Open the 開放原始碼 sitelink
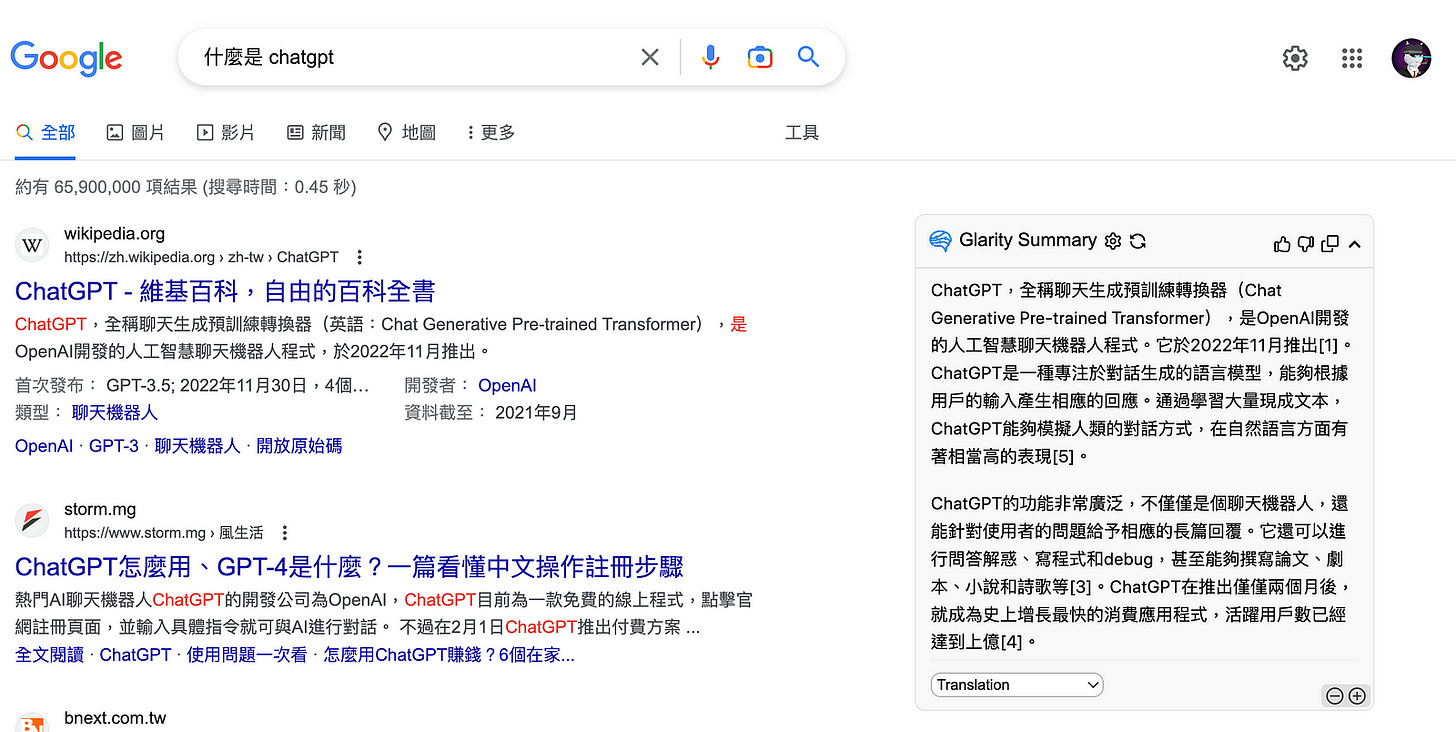This screenshot has width=1456, height=732. coord(299,446)
